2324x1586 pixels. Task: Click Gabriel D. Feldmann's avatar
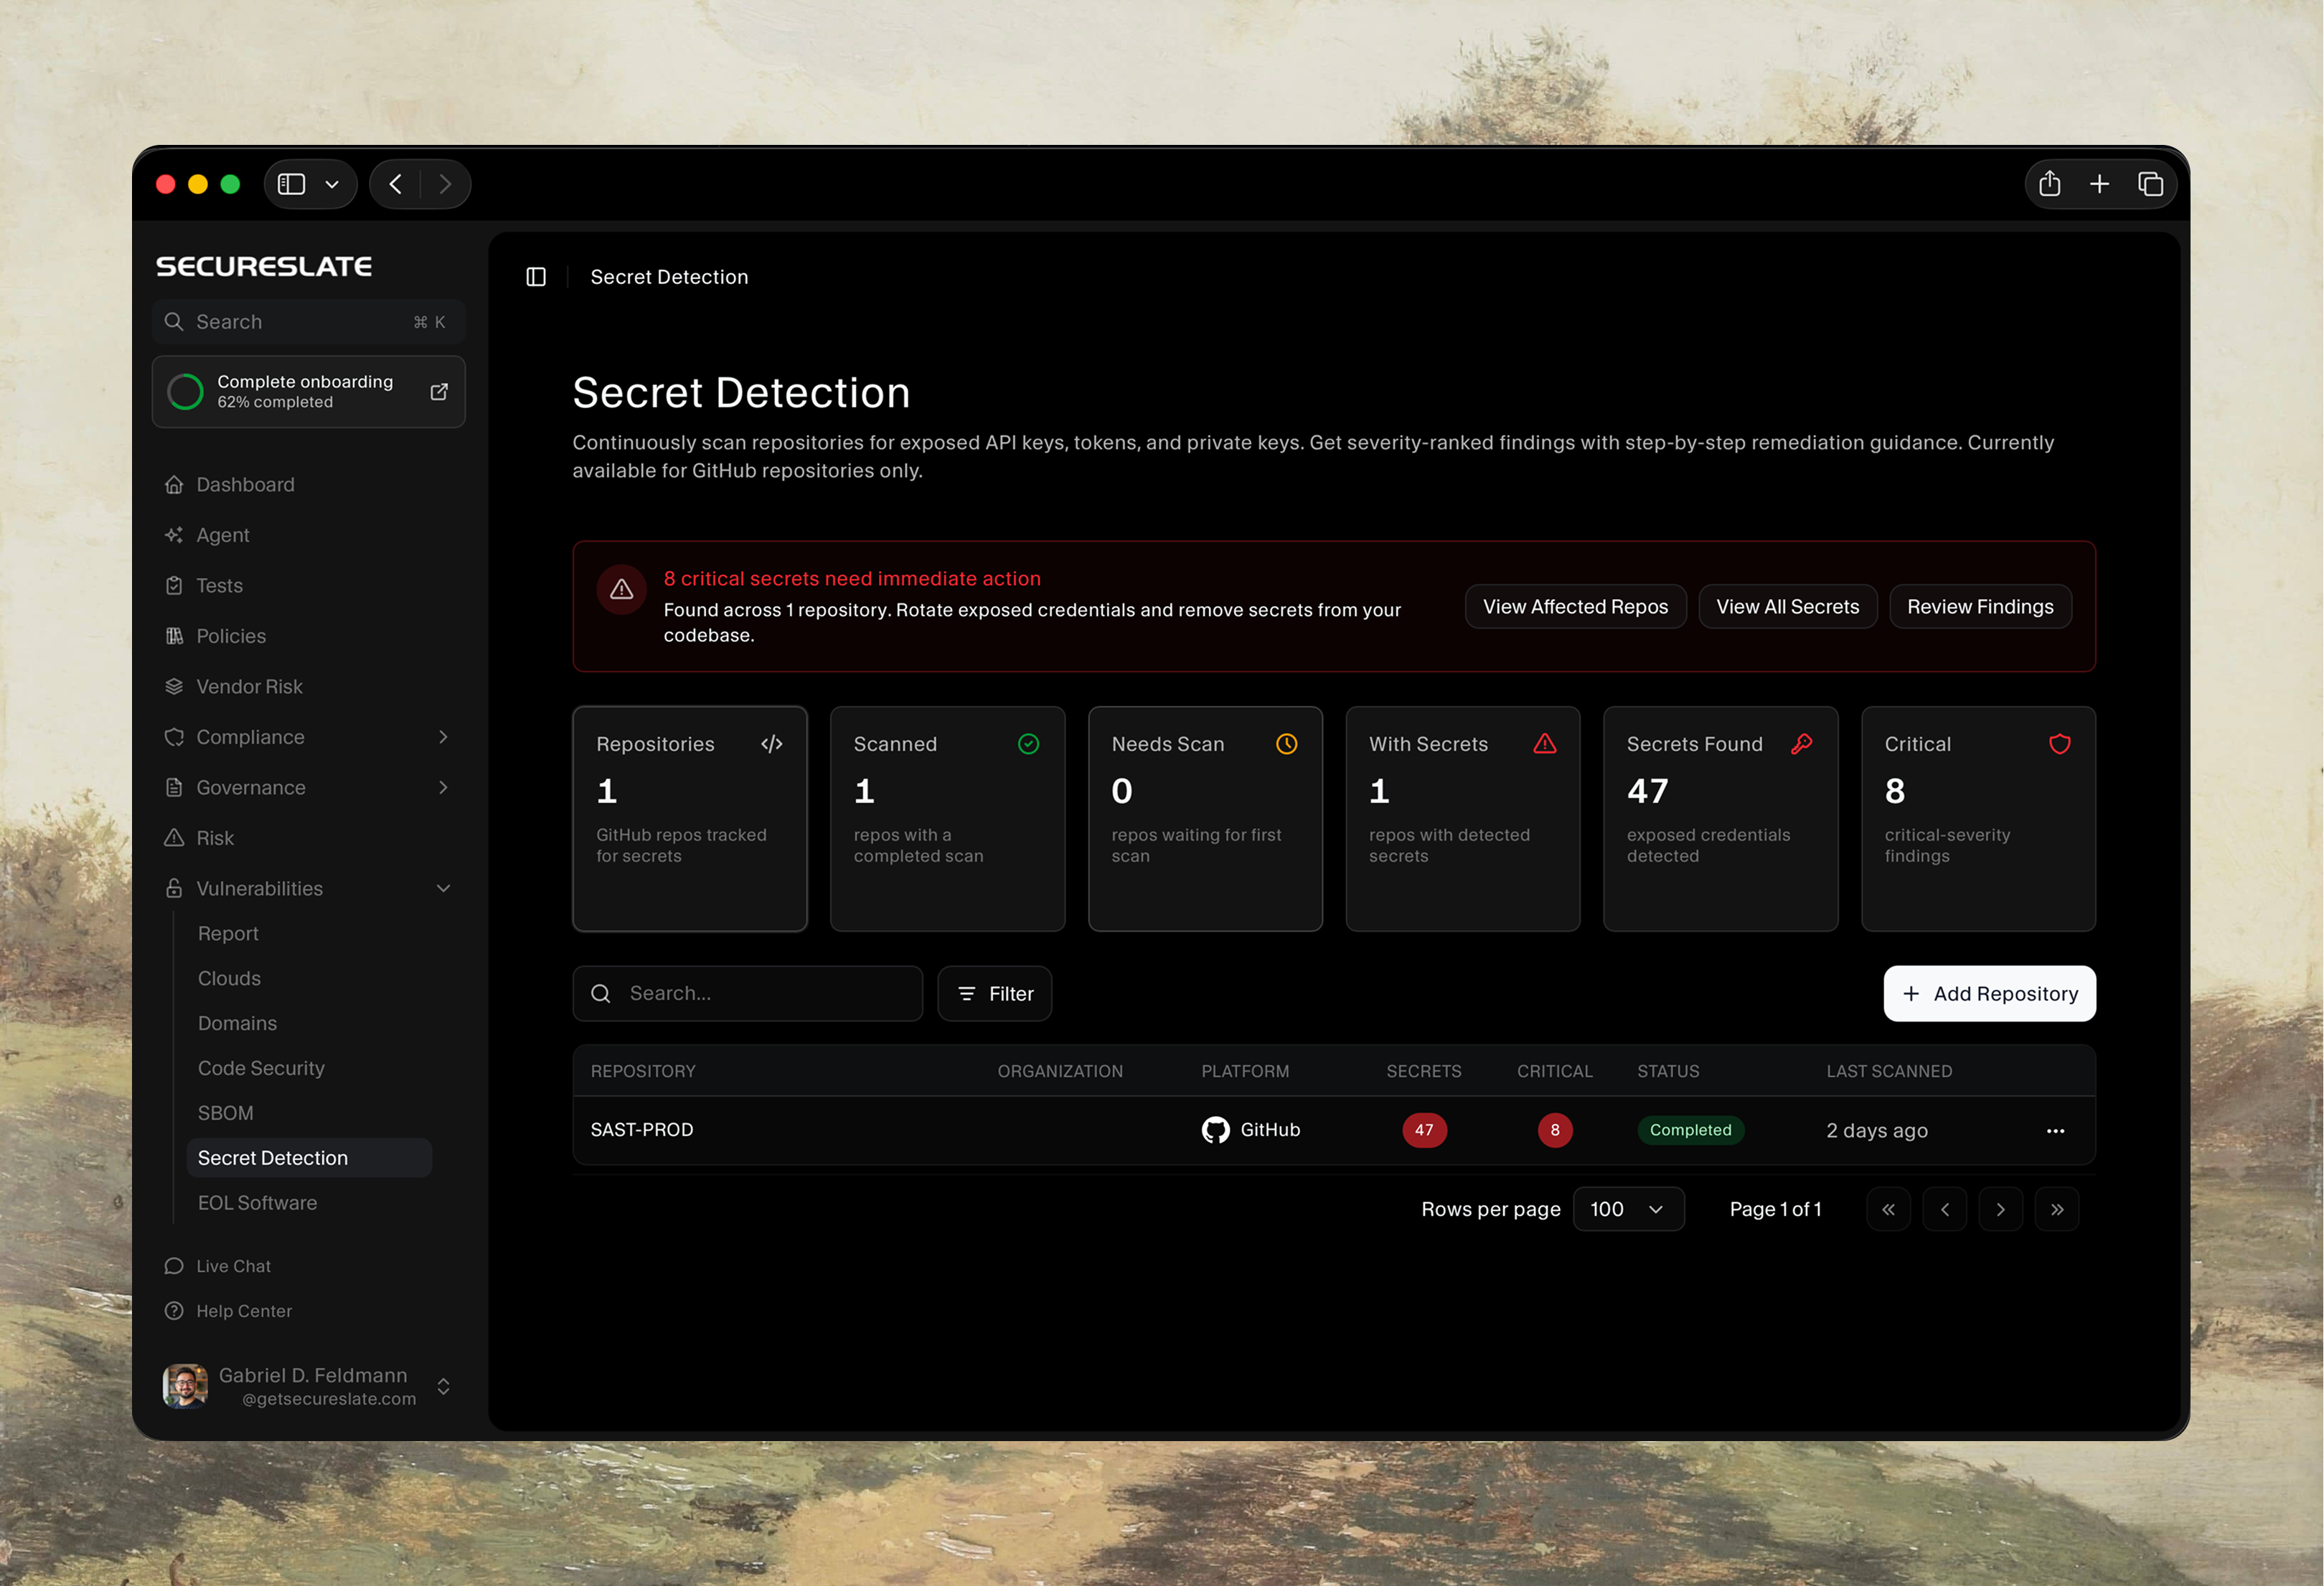(x=185, y=1387)
